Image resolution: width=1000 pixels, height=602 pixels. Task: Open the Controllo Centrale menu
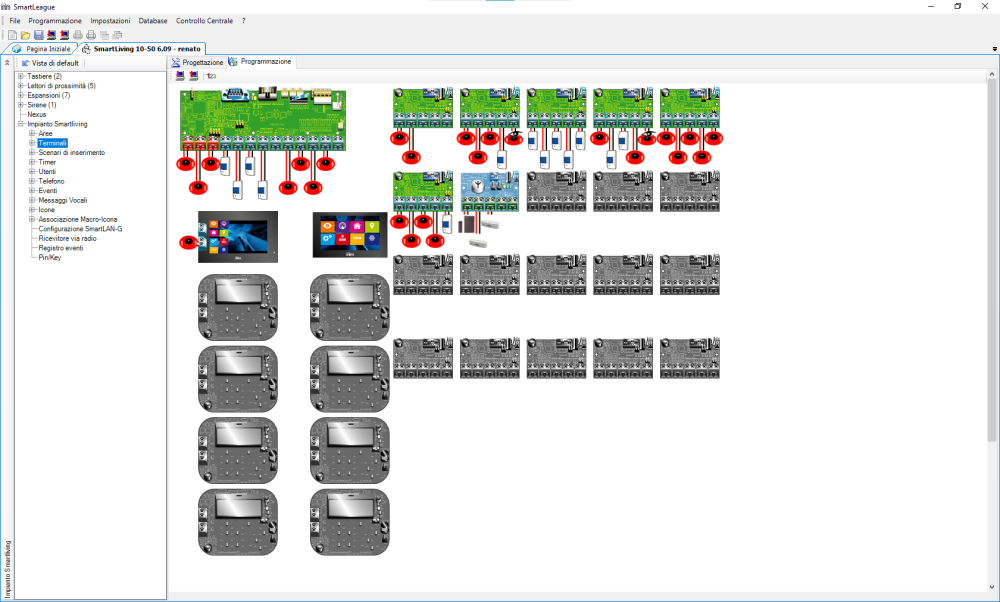pyautogui.click(x=204, y=21)
